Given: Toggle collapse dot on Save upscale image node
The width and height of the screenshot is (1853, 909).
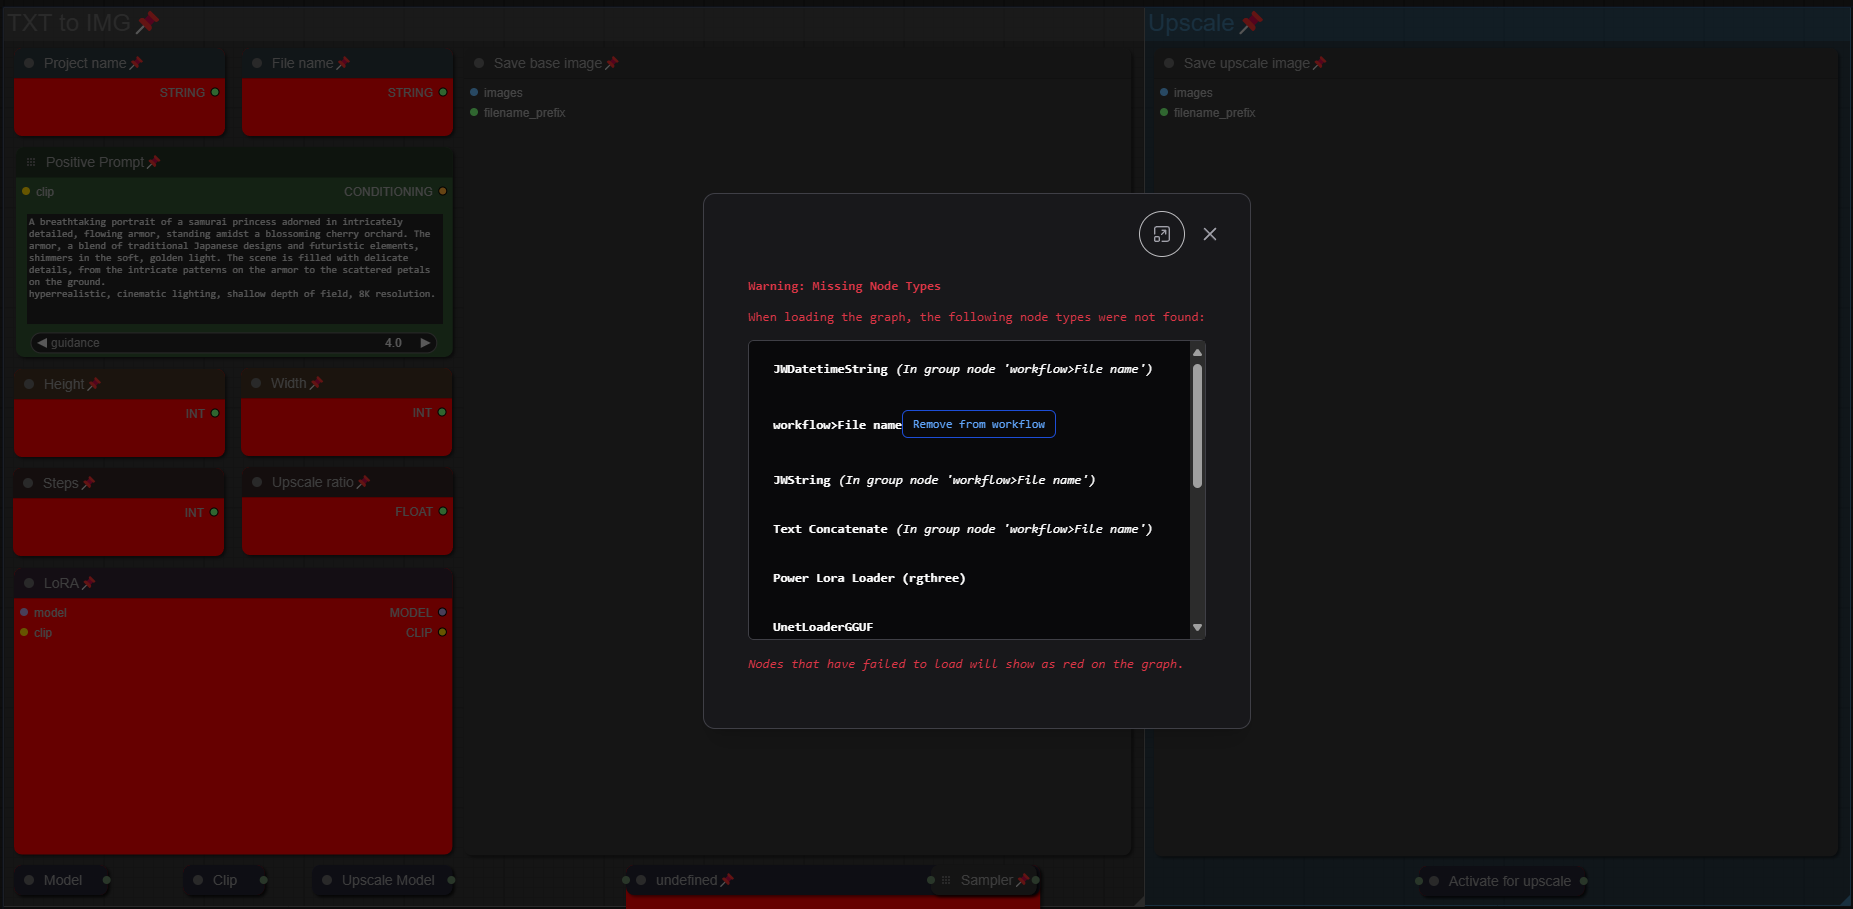Looking at the screenshot, I should click(x=1169, y=63).
